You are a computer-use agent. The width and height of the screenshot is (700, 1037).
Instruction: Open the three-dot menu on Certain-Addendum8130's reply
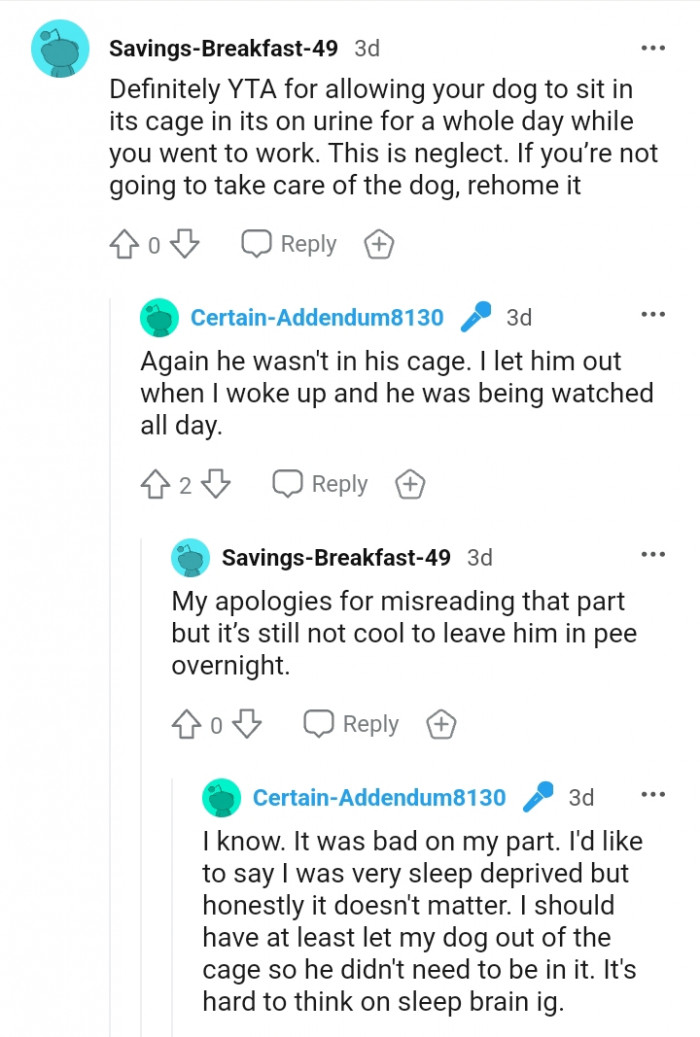coord(652,313)
